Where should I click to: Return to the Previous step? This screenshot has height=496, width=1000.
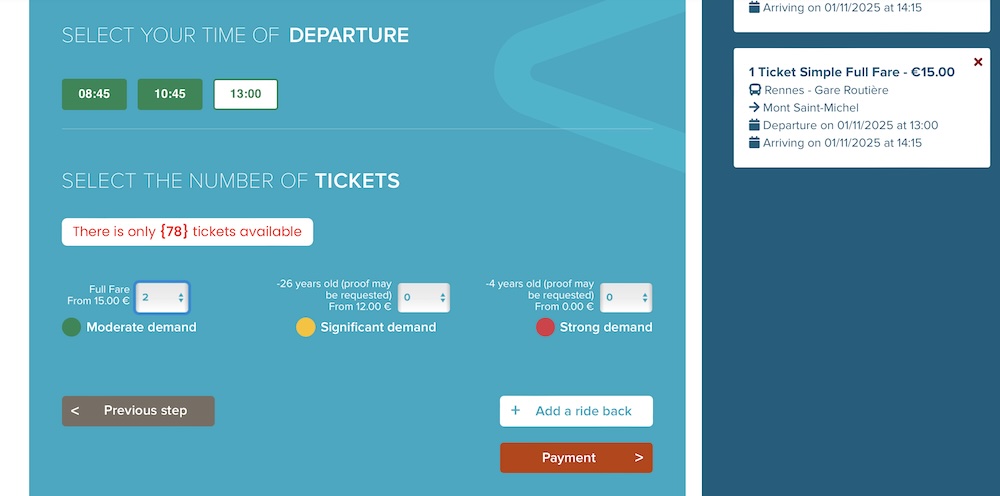coord(138,411)
